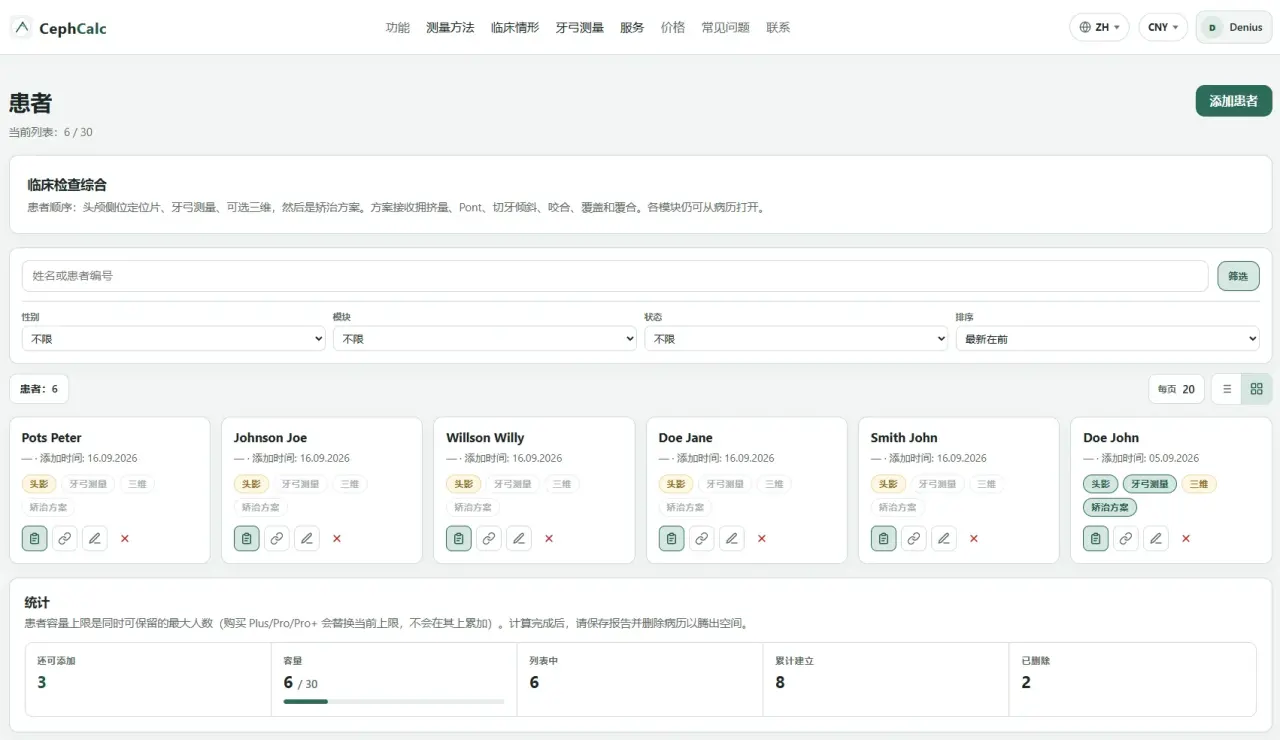Image resolution: width=1280 pixels, height=740 pixels.
Task: Edit Willson Willy with pencil icon
Action: click(x=519, y=538)
